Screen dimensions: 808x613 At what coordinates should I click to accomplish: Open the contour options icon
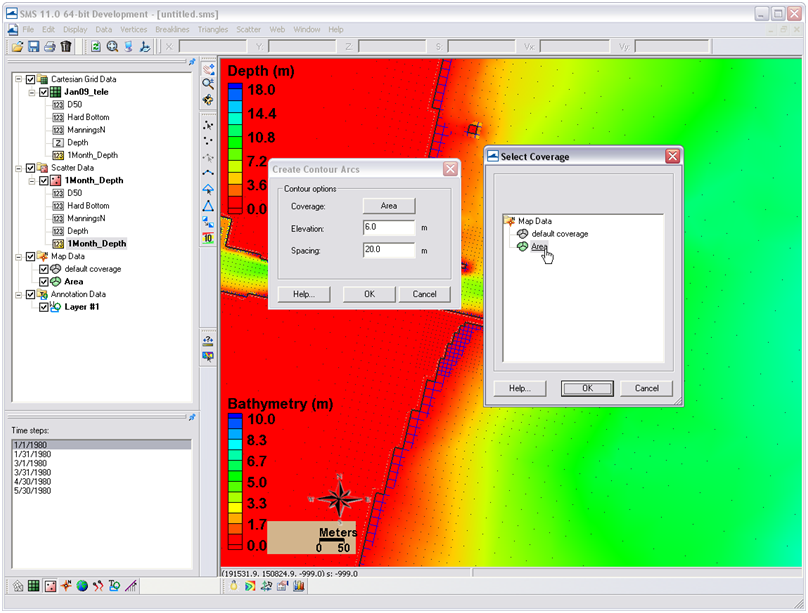click(249, 586)
